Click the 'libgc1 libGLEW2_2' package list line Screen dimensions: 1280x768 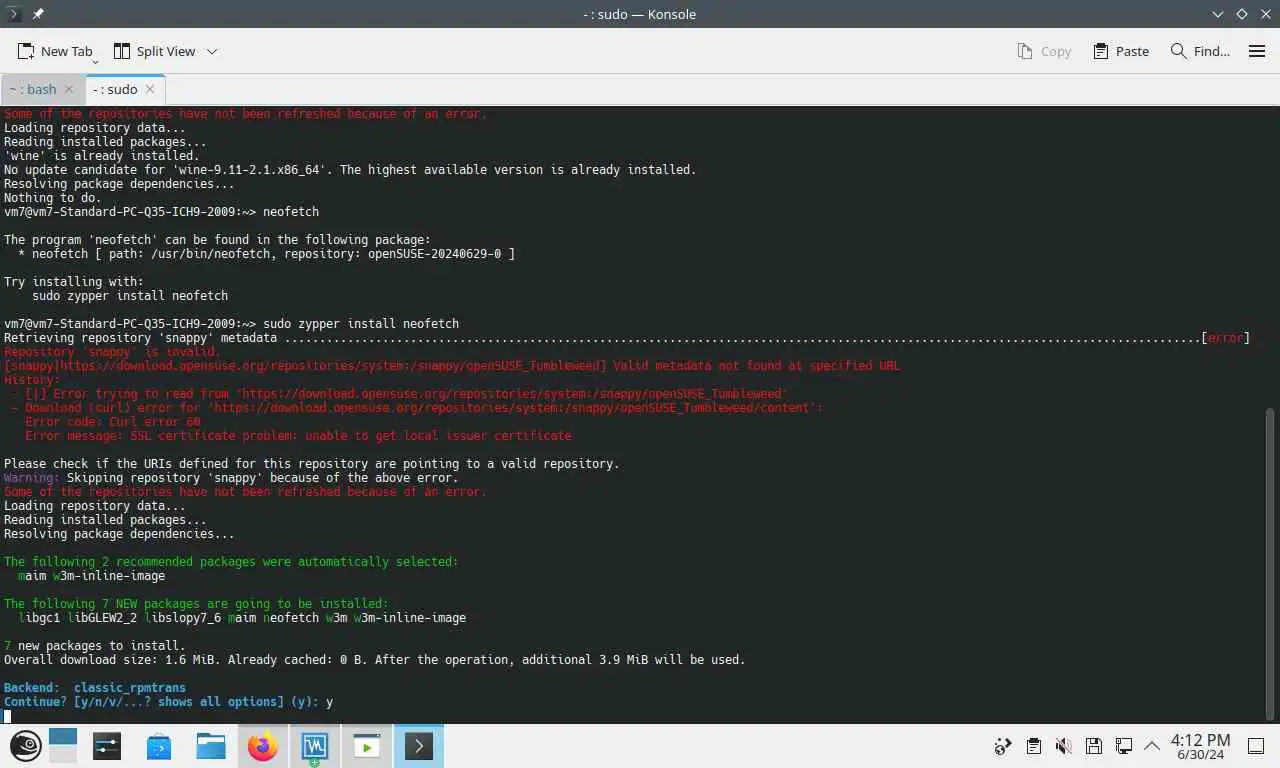tap(242, 618)
